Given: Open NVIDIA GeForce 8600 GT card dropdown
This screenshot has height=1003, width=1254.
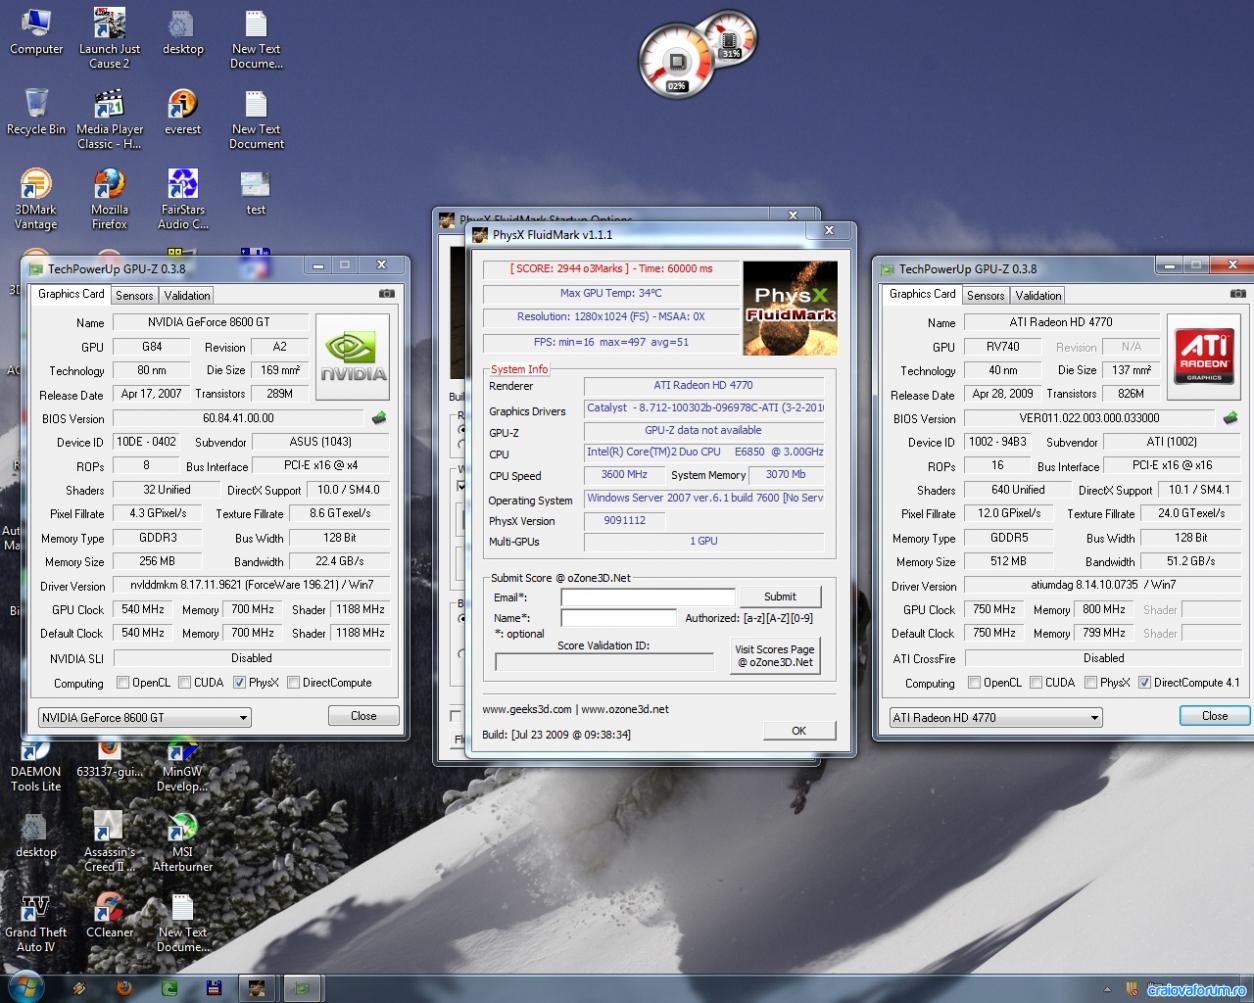Looking at the screenshot, I should [145, 718].
